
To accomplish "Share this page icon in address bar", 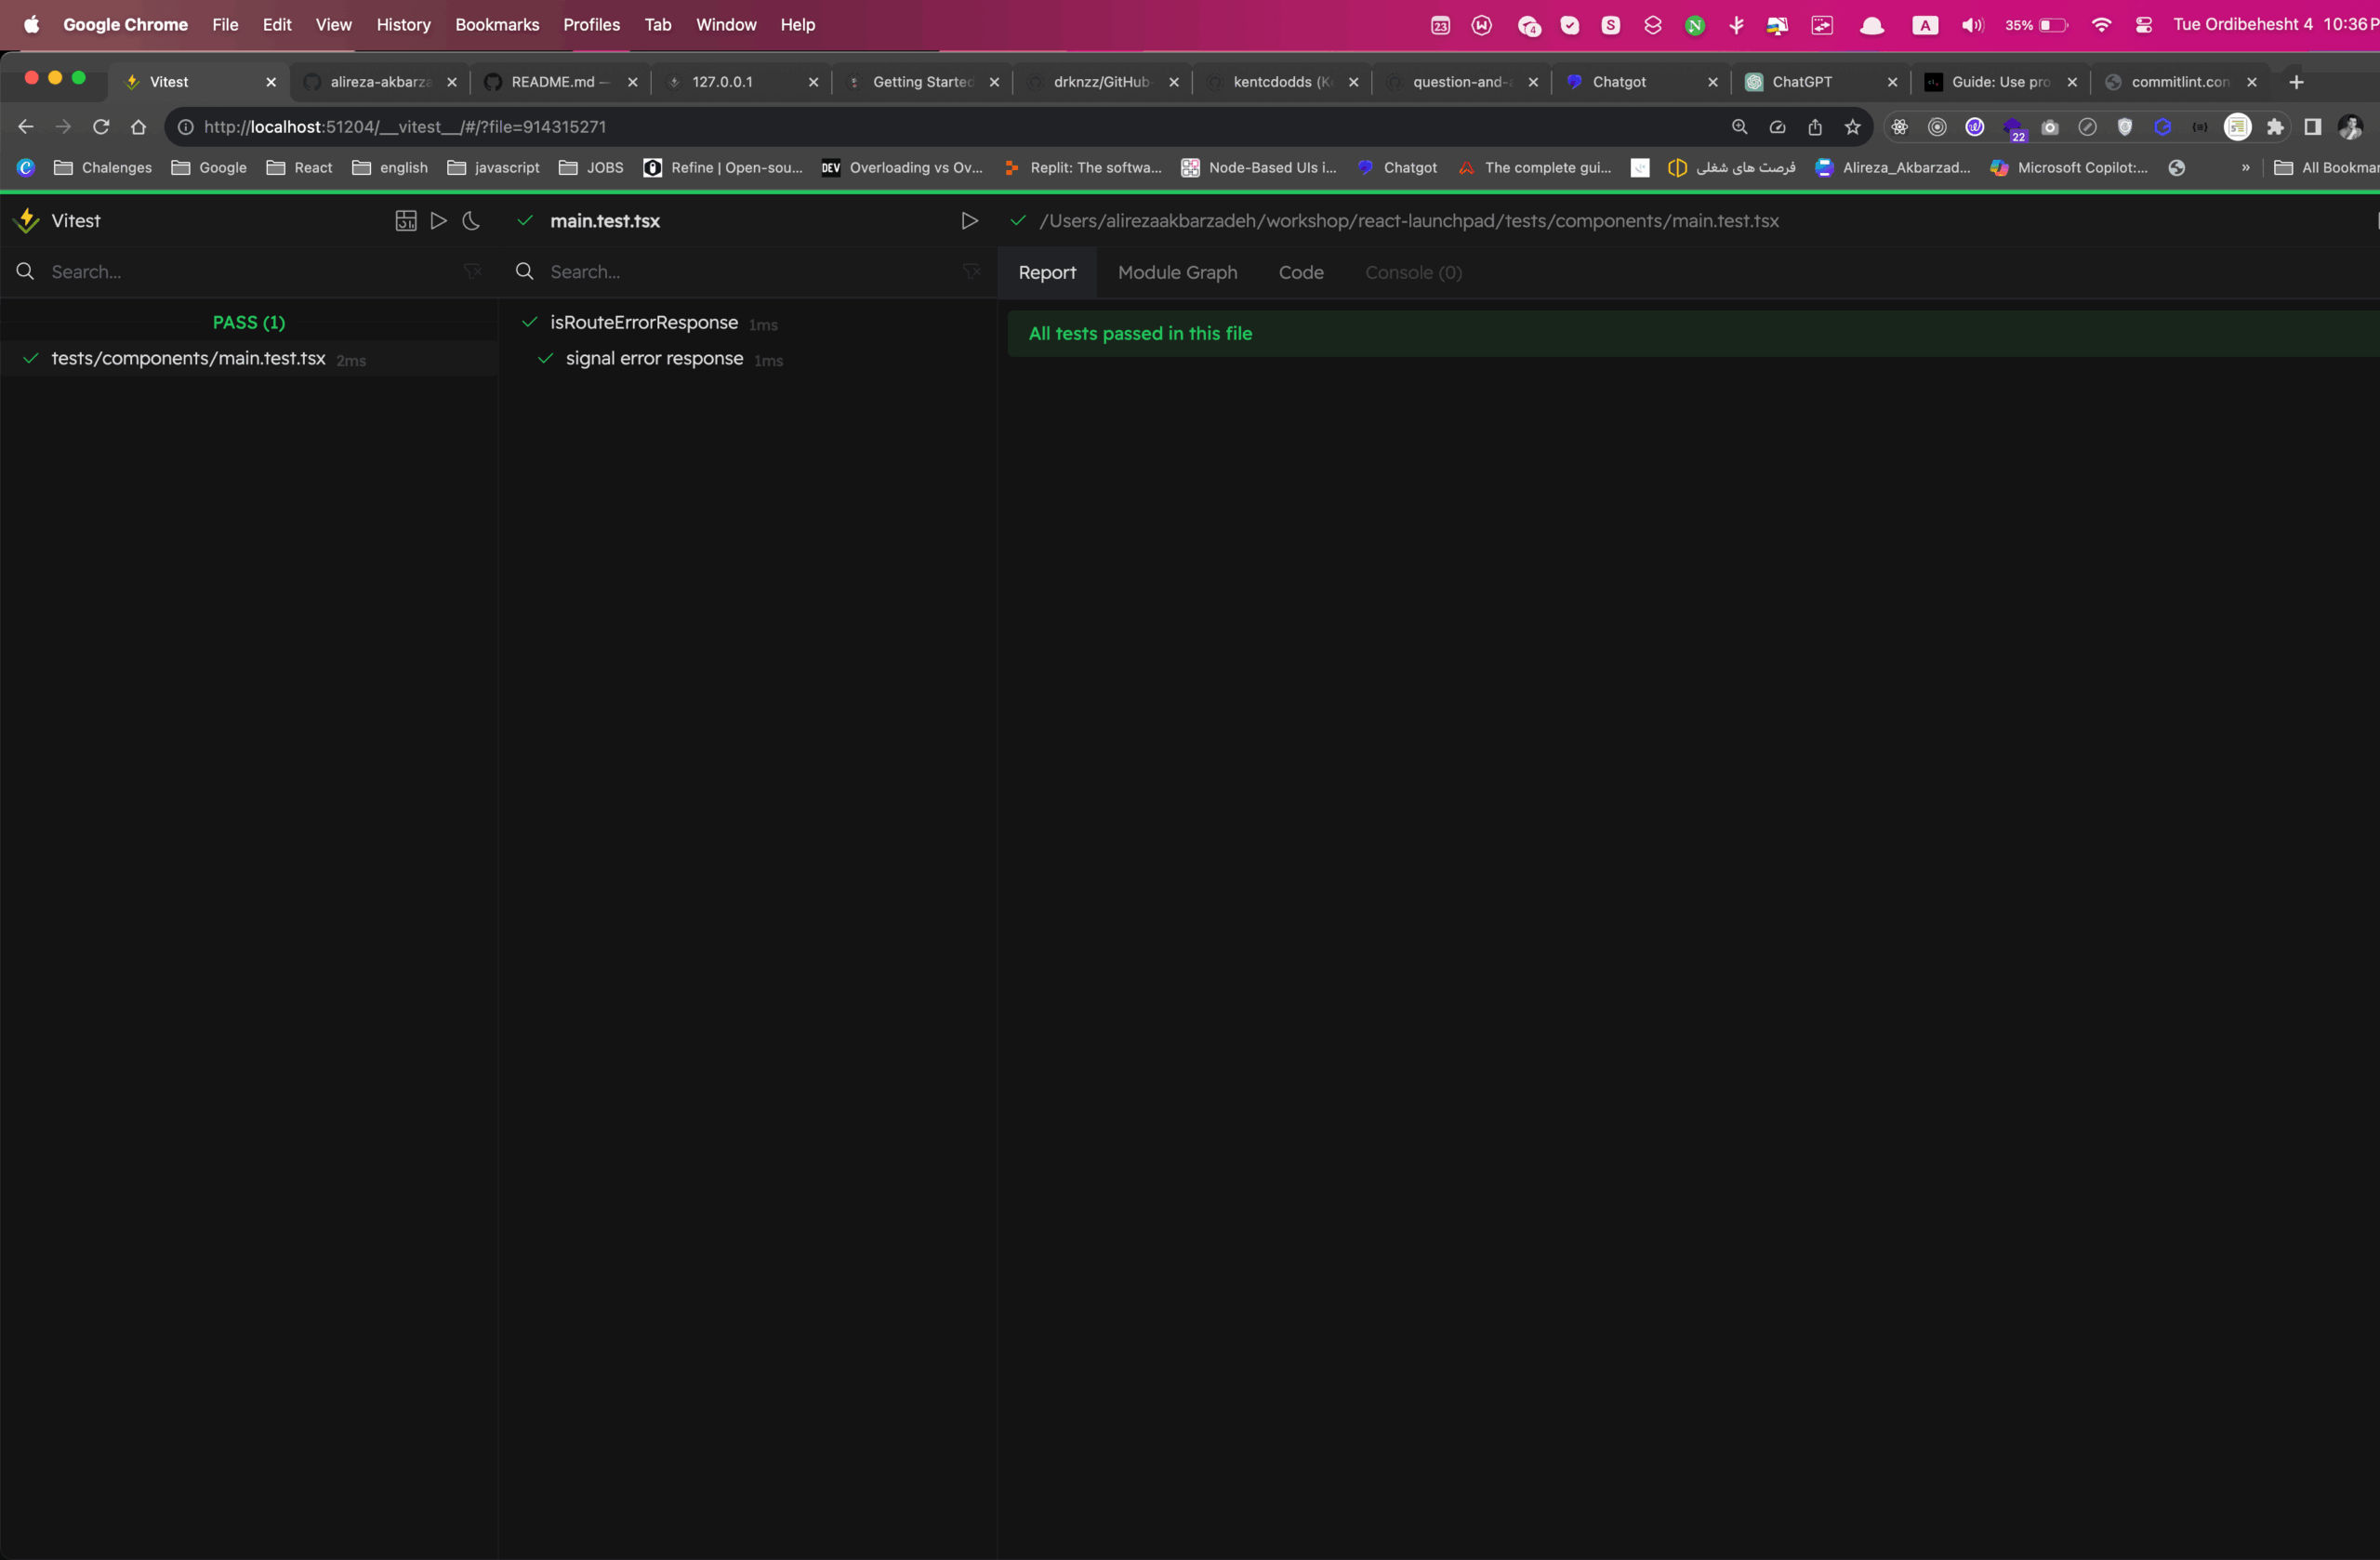I will click(x=1814, y=127).
